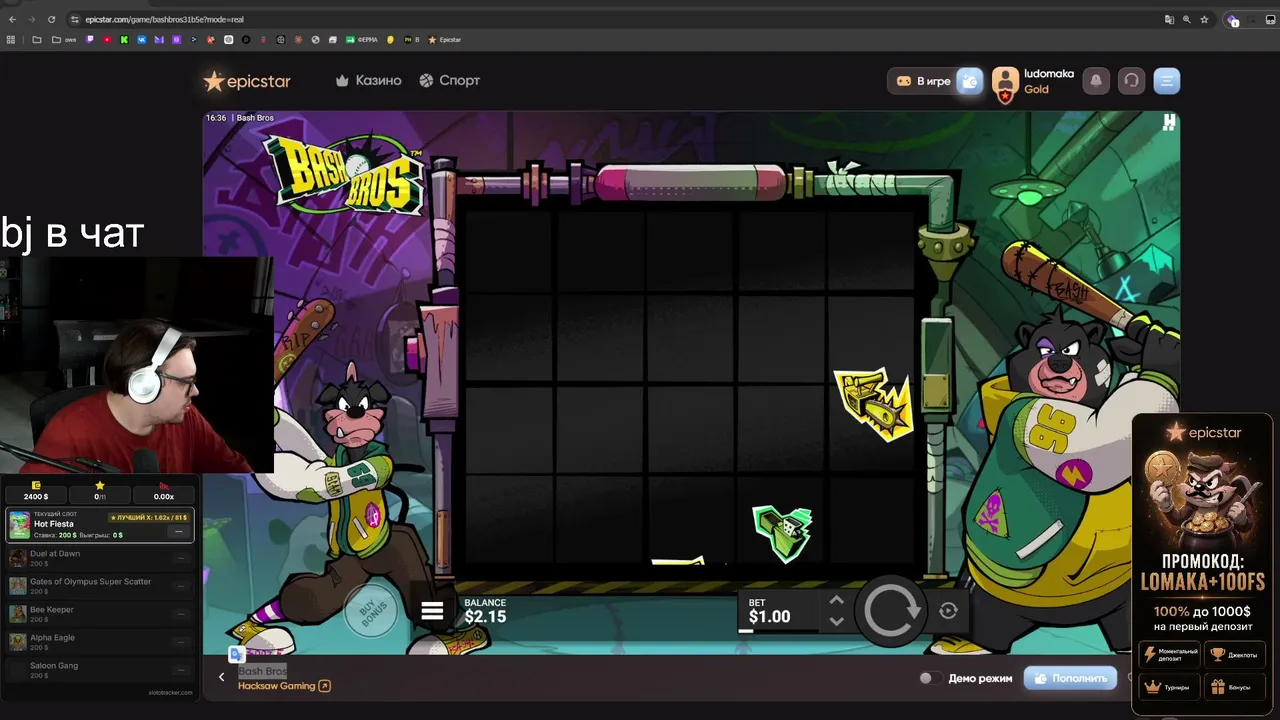Screen dimensions: 1280x720
Task: Click the ЛУЧШИЙ X: 1.62x badge
Action: coord(148,517)
